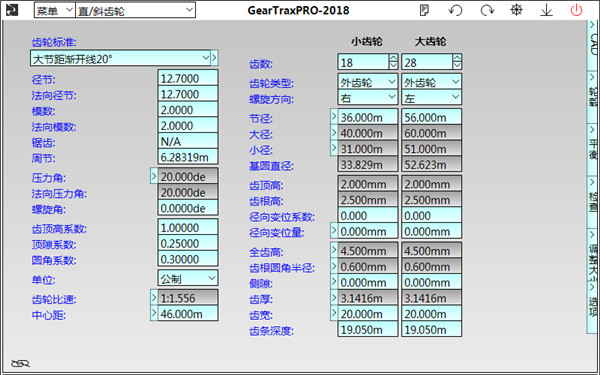Viewport: 600px width, 375px height.
Task: Click the arrow beside 侧隙 value
Action: tap(334, 282)
